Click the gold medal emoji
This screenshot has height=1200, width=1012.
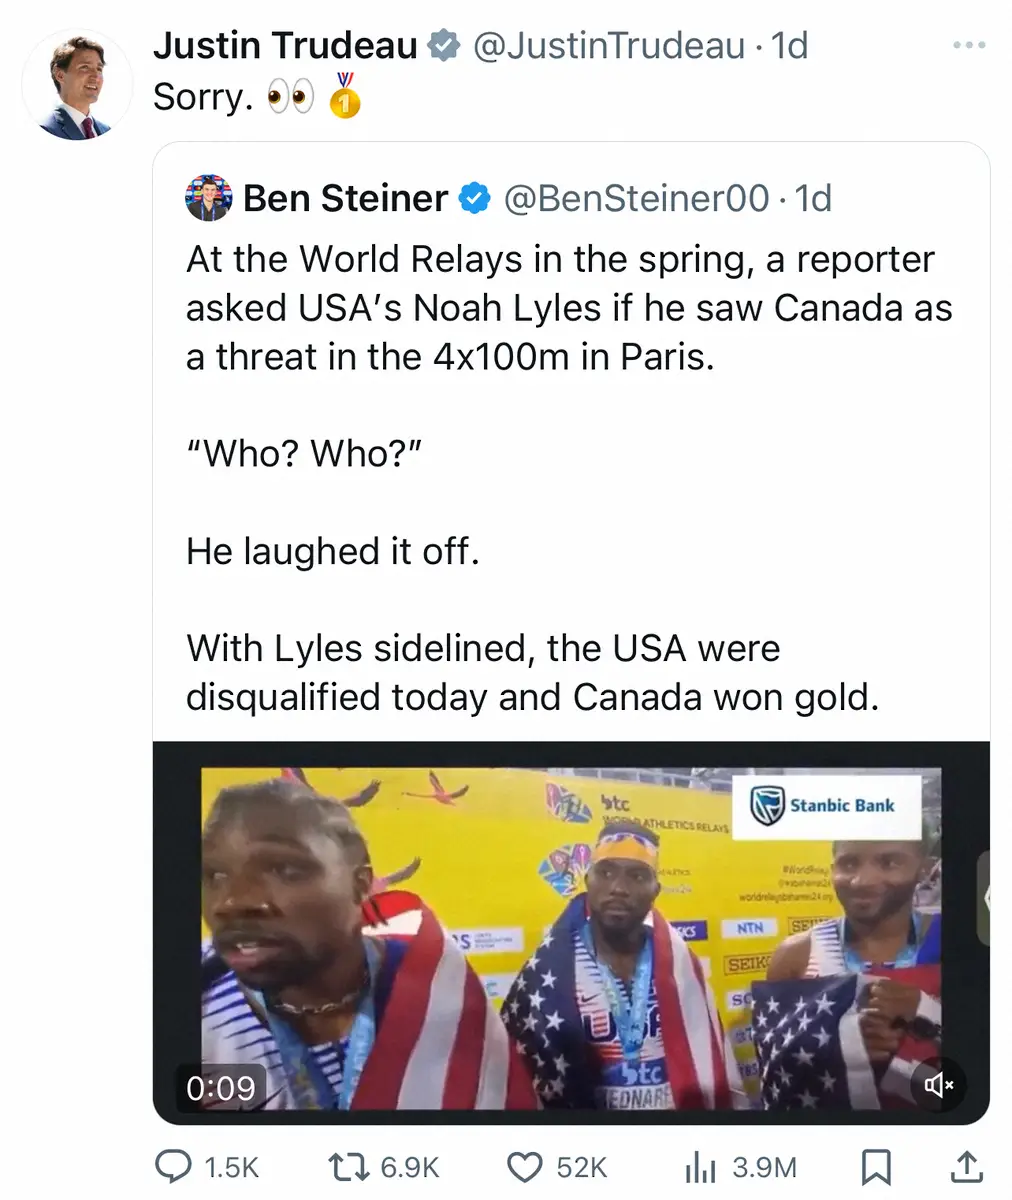pos(346,96)
